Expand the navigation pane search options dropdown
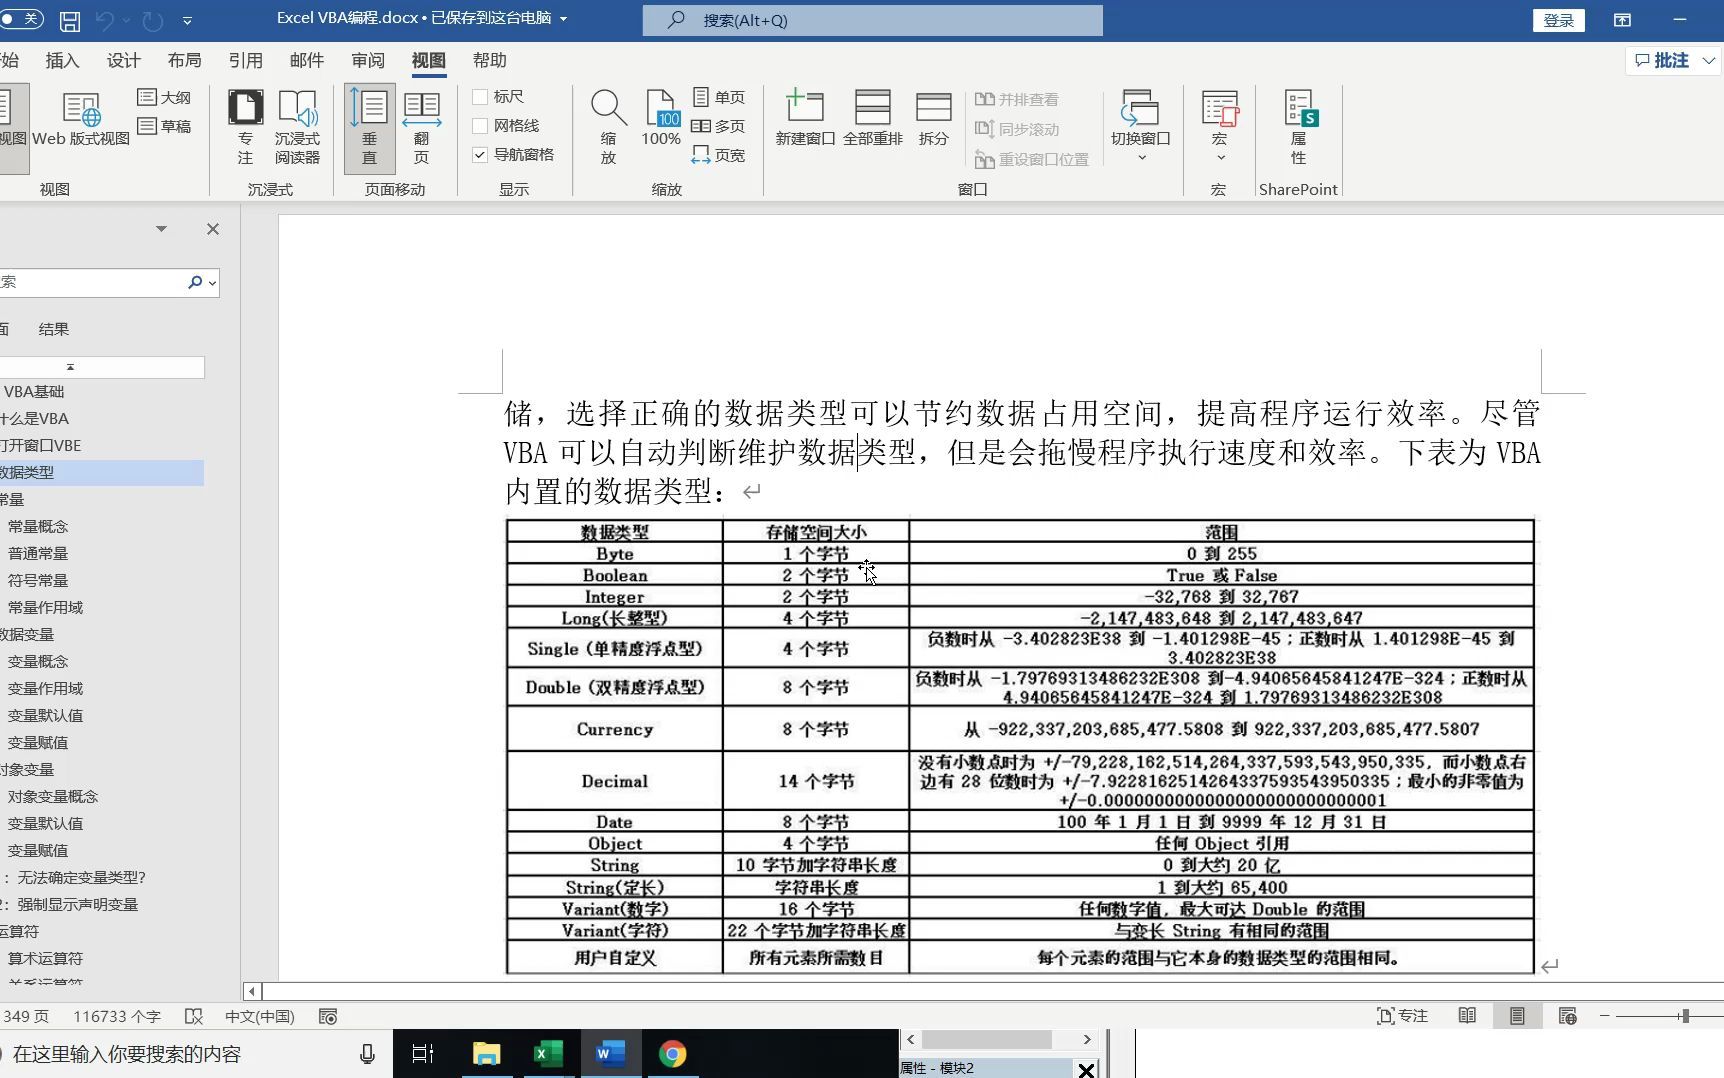 tap(211, 282)
